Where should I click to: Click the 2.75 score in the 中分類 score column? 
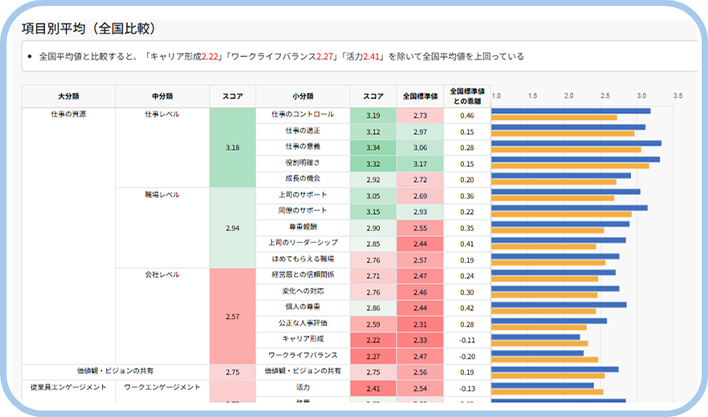pos(233,372)
